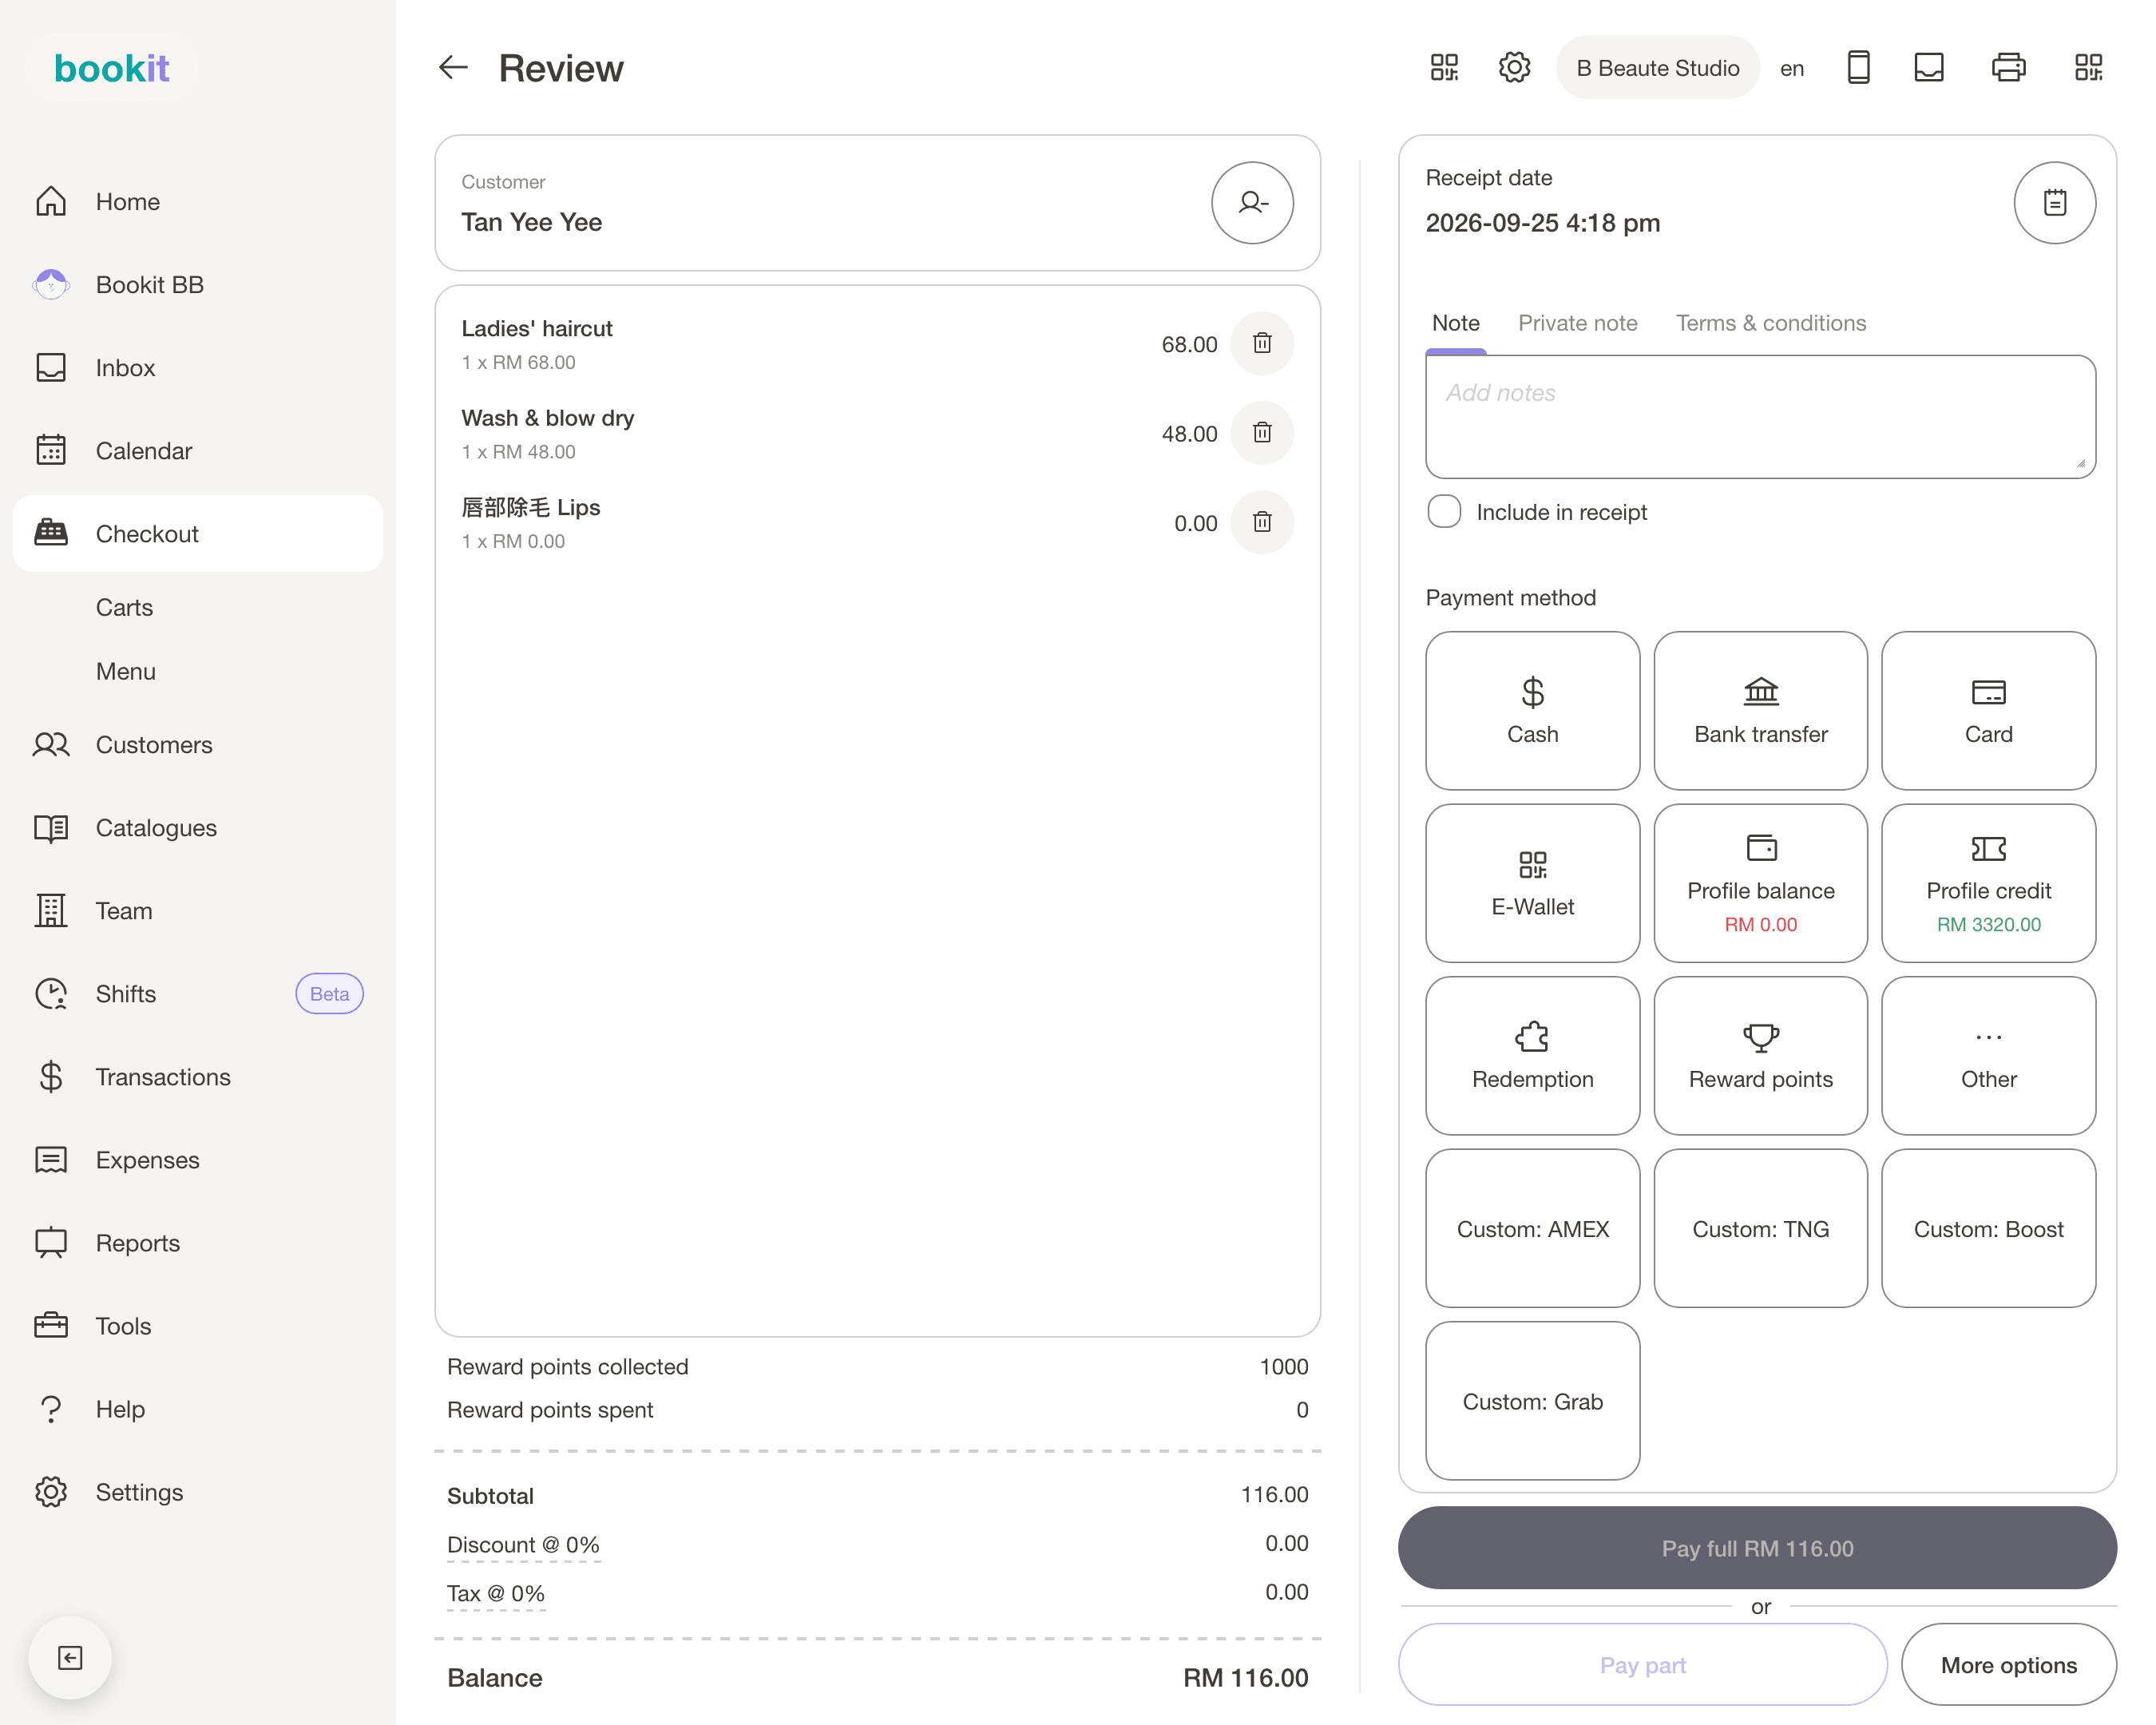This screenshot has width=2156, height=1725.
Task: Click the printer icon in header
Action: click(2008, 68)
